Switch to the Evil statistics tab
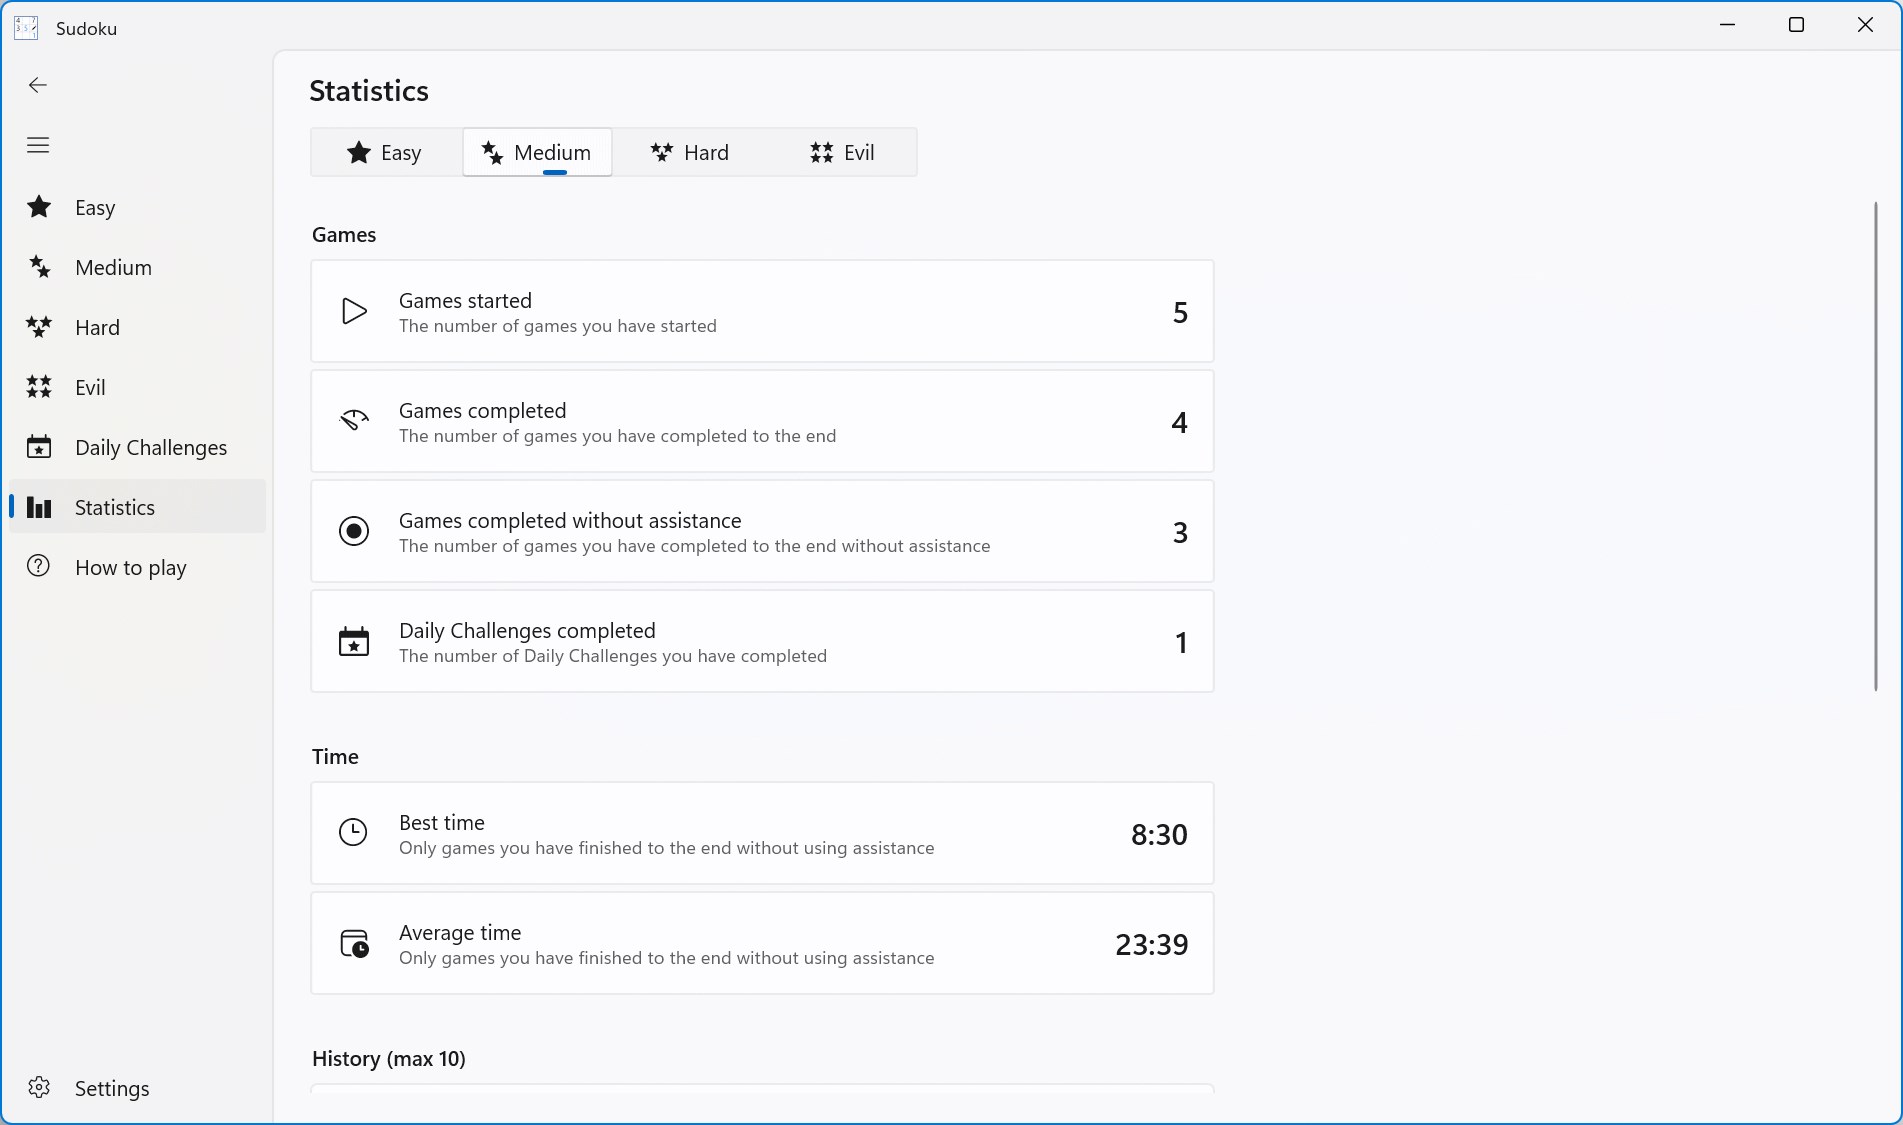Screen dimensions: 1903x1125 (843, 152)
